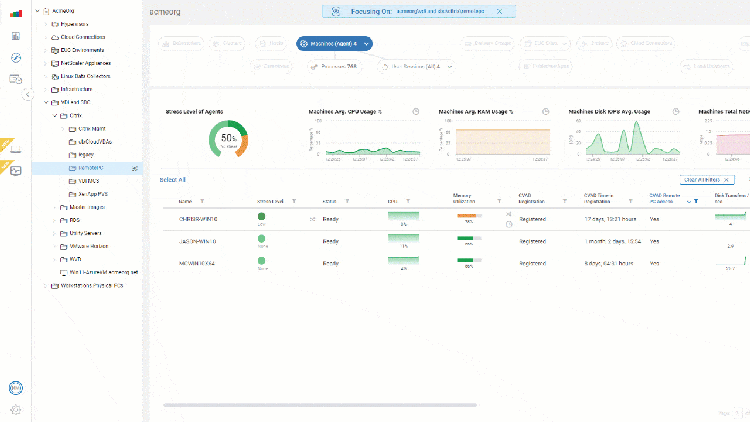The image size is (750, 422).
Task: Close the Focusing On banner
Action: coord(499,11)
